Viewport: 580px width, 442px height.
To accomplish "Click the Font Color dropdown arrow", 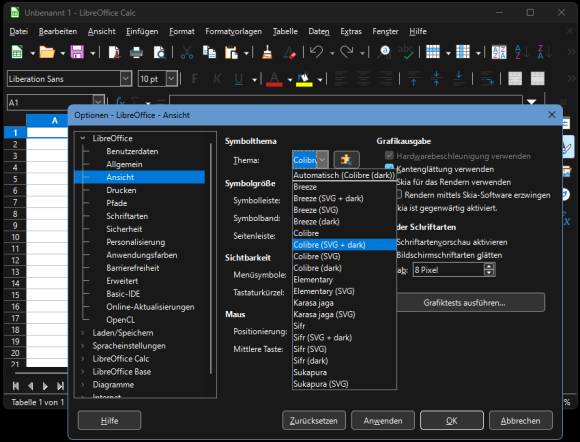I will pos(289,79).
